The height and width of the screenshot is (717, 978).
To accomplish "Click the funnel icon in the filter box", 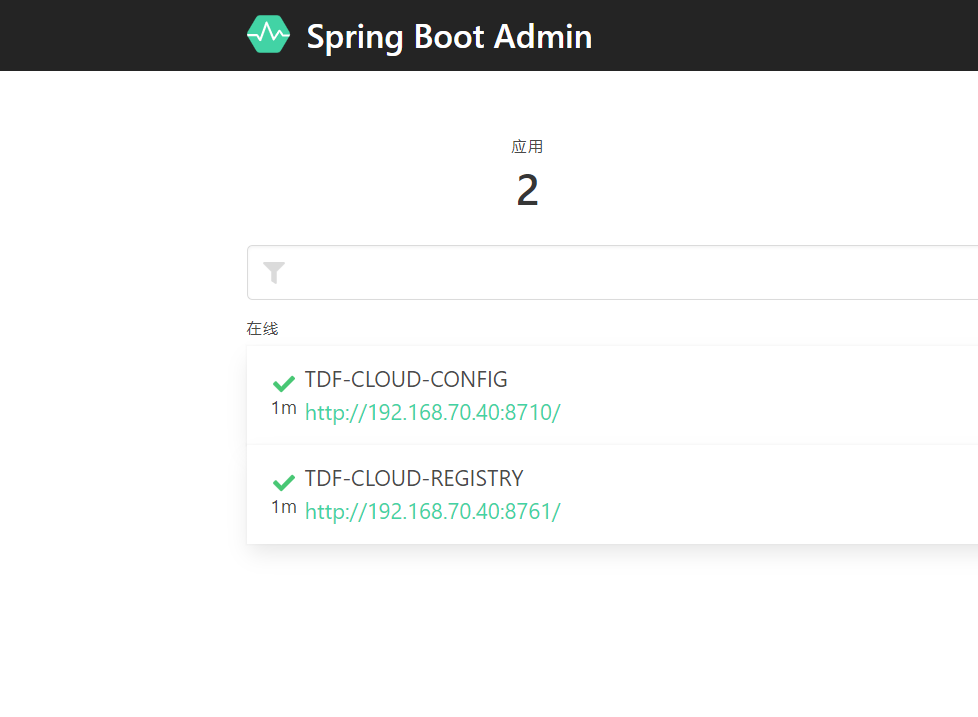I will (273, 271).
